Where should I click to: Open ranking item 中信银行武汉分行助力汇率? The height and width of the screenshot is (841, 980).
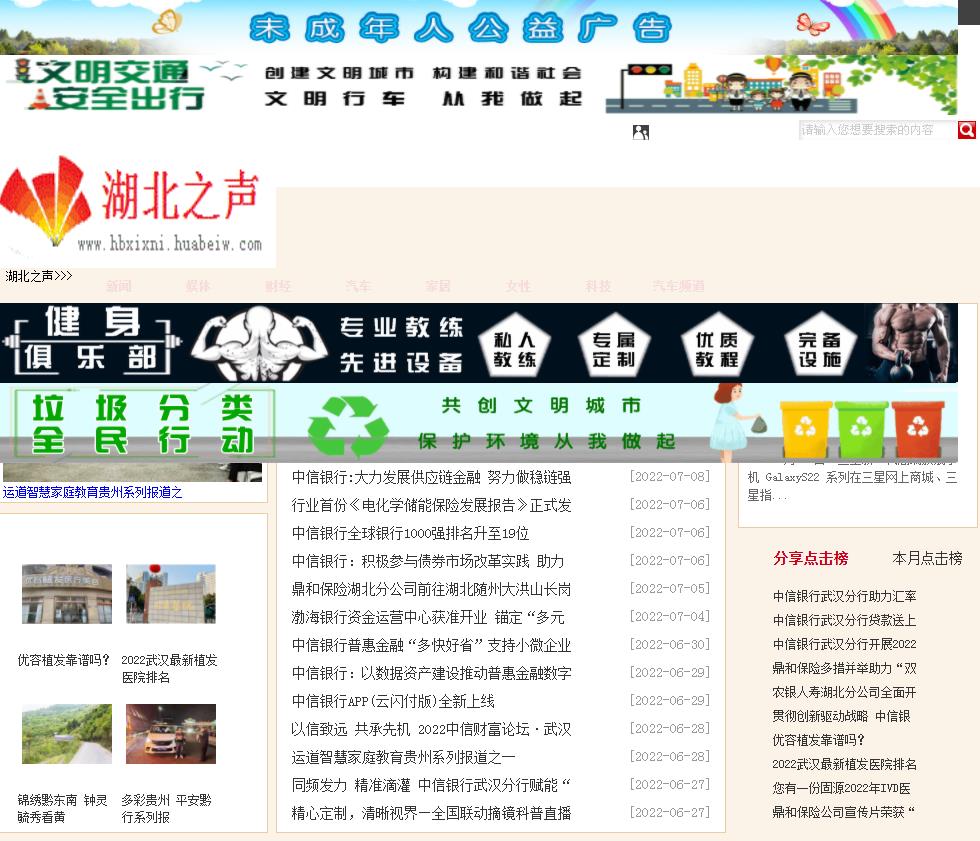[844, 596]
